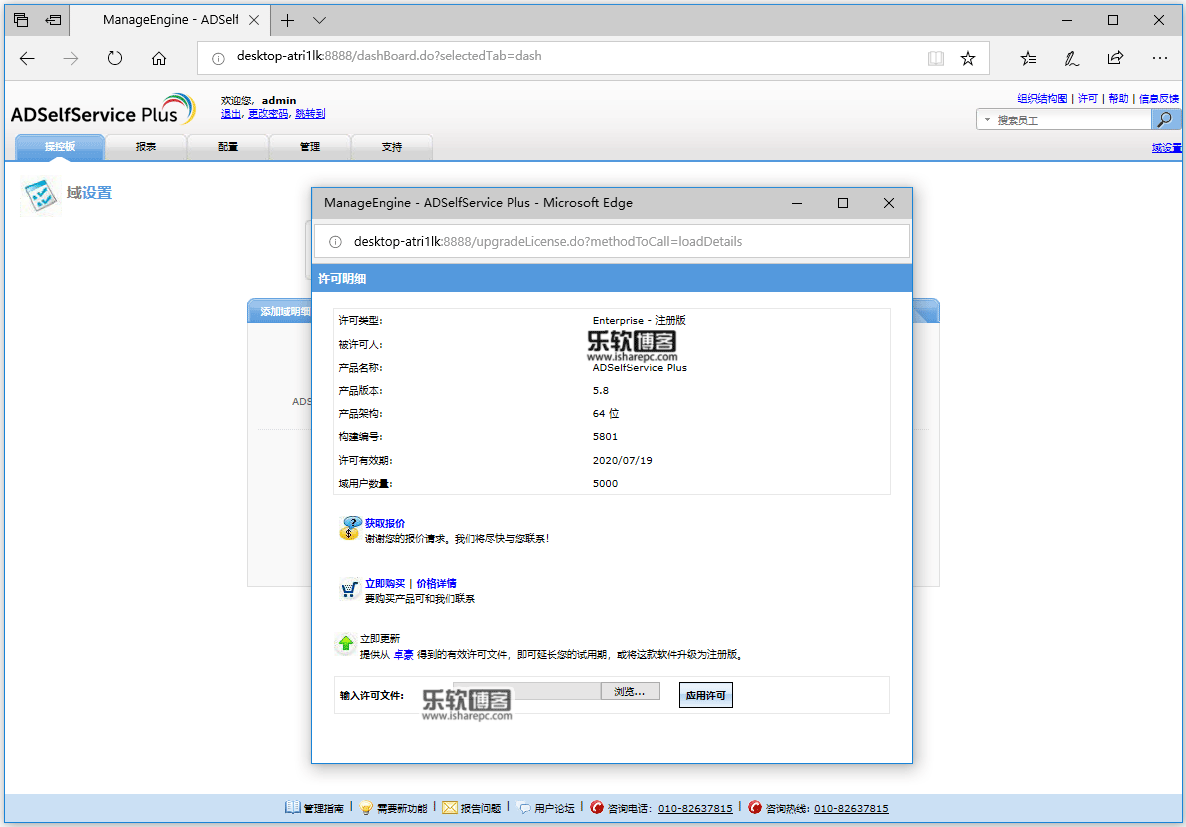Open the 用户论坛 footer link
The image size is (1186, 827).
coord(554,808)
